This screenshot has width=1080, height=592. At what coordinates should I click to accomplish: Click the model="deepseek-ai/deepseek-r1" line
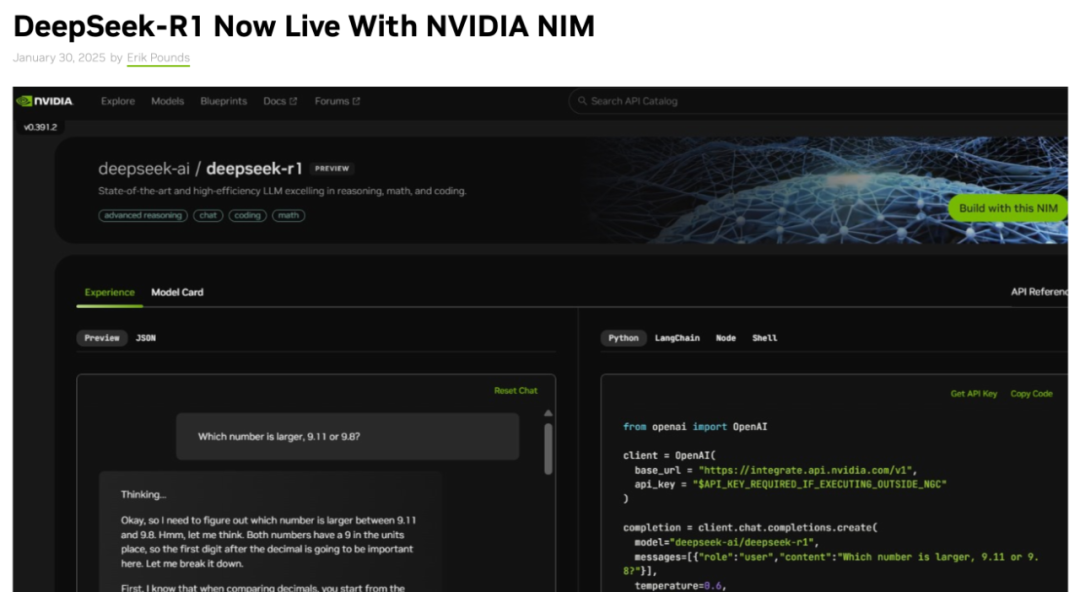(726, 542)
